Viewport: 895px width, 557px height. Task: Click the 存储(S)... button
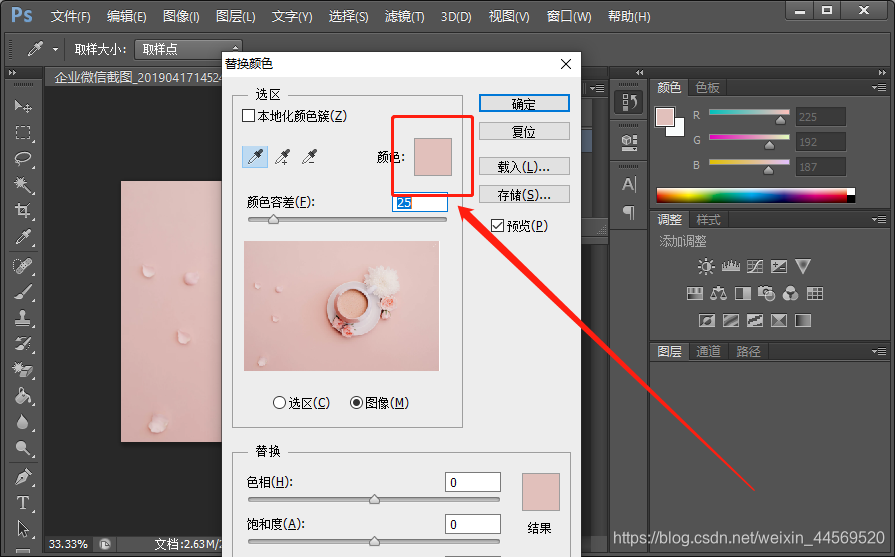pyautogui.click(x=524, y=194)
